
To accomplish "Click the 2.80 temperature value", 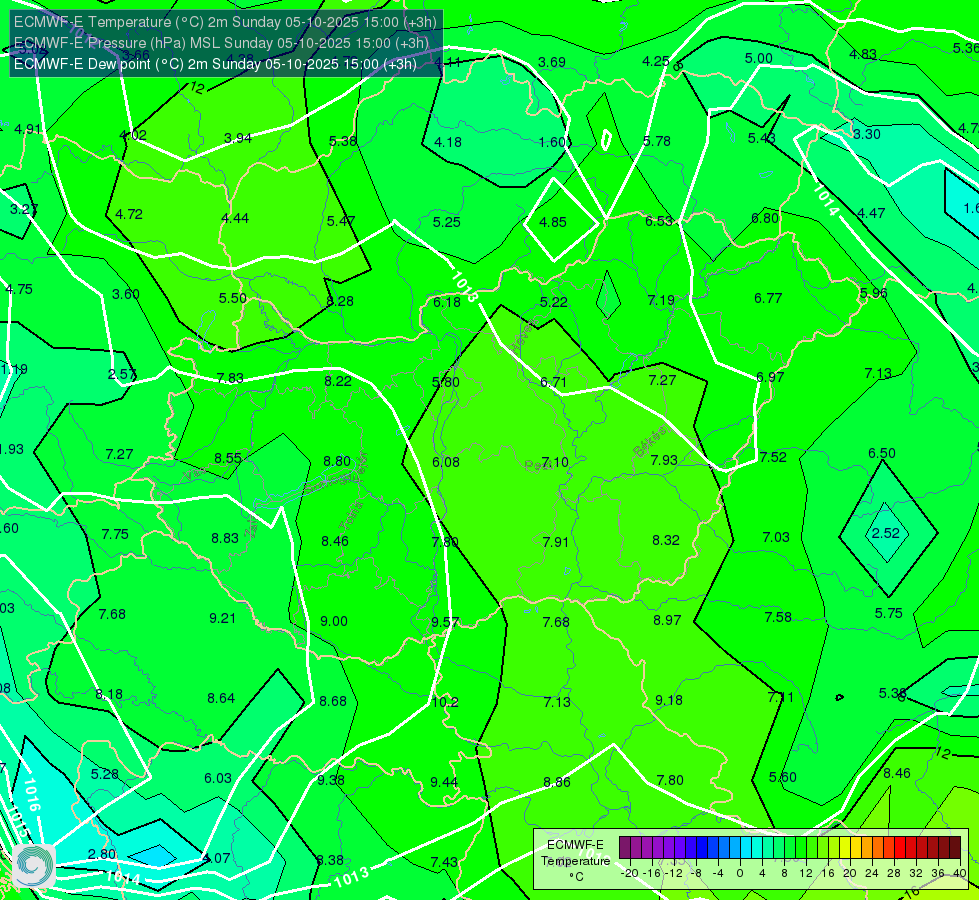I will pyautogui.click(x=102, y=854).
